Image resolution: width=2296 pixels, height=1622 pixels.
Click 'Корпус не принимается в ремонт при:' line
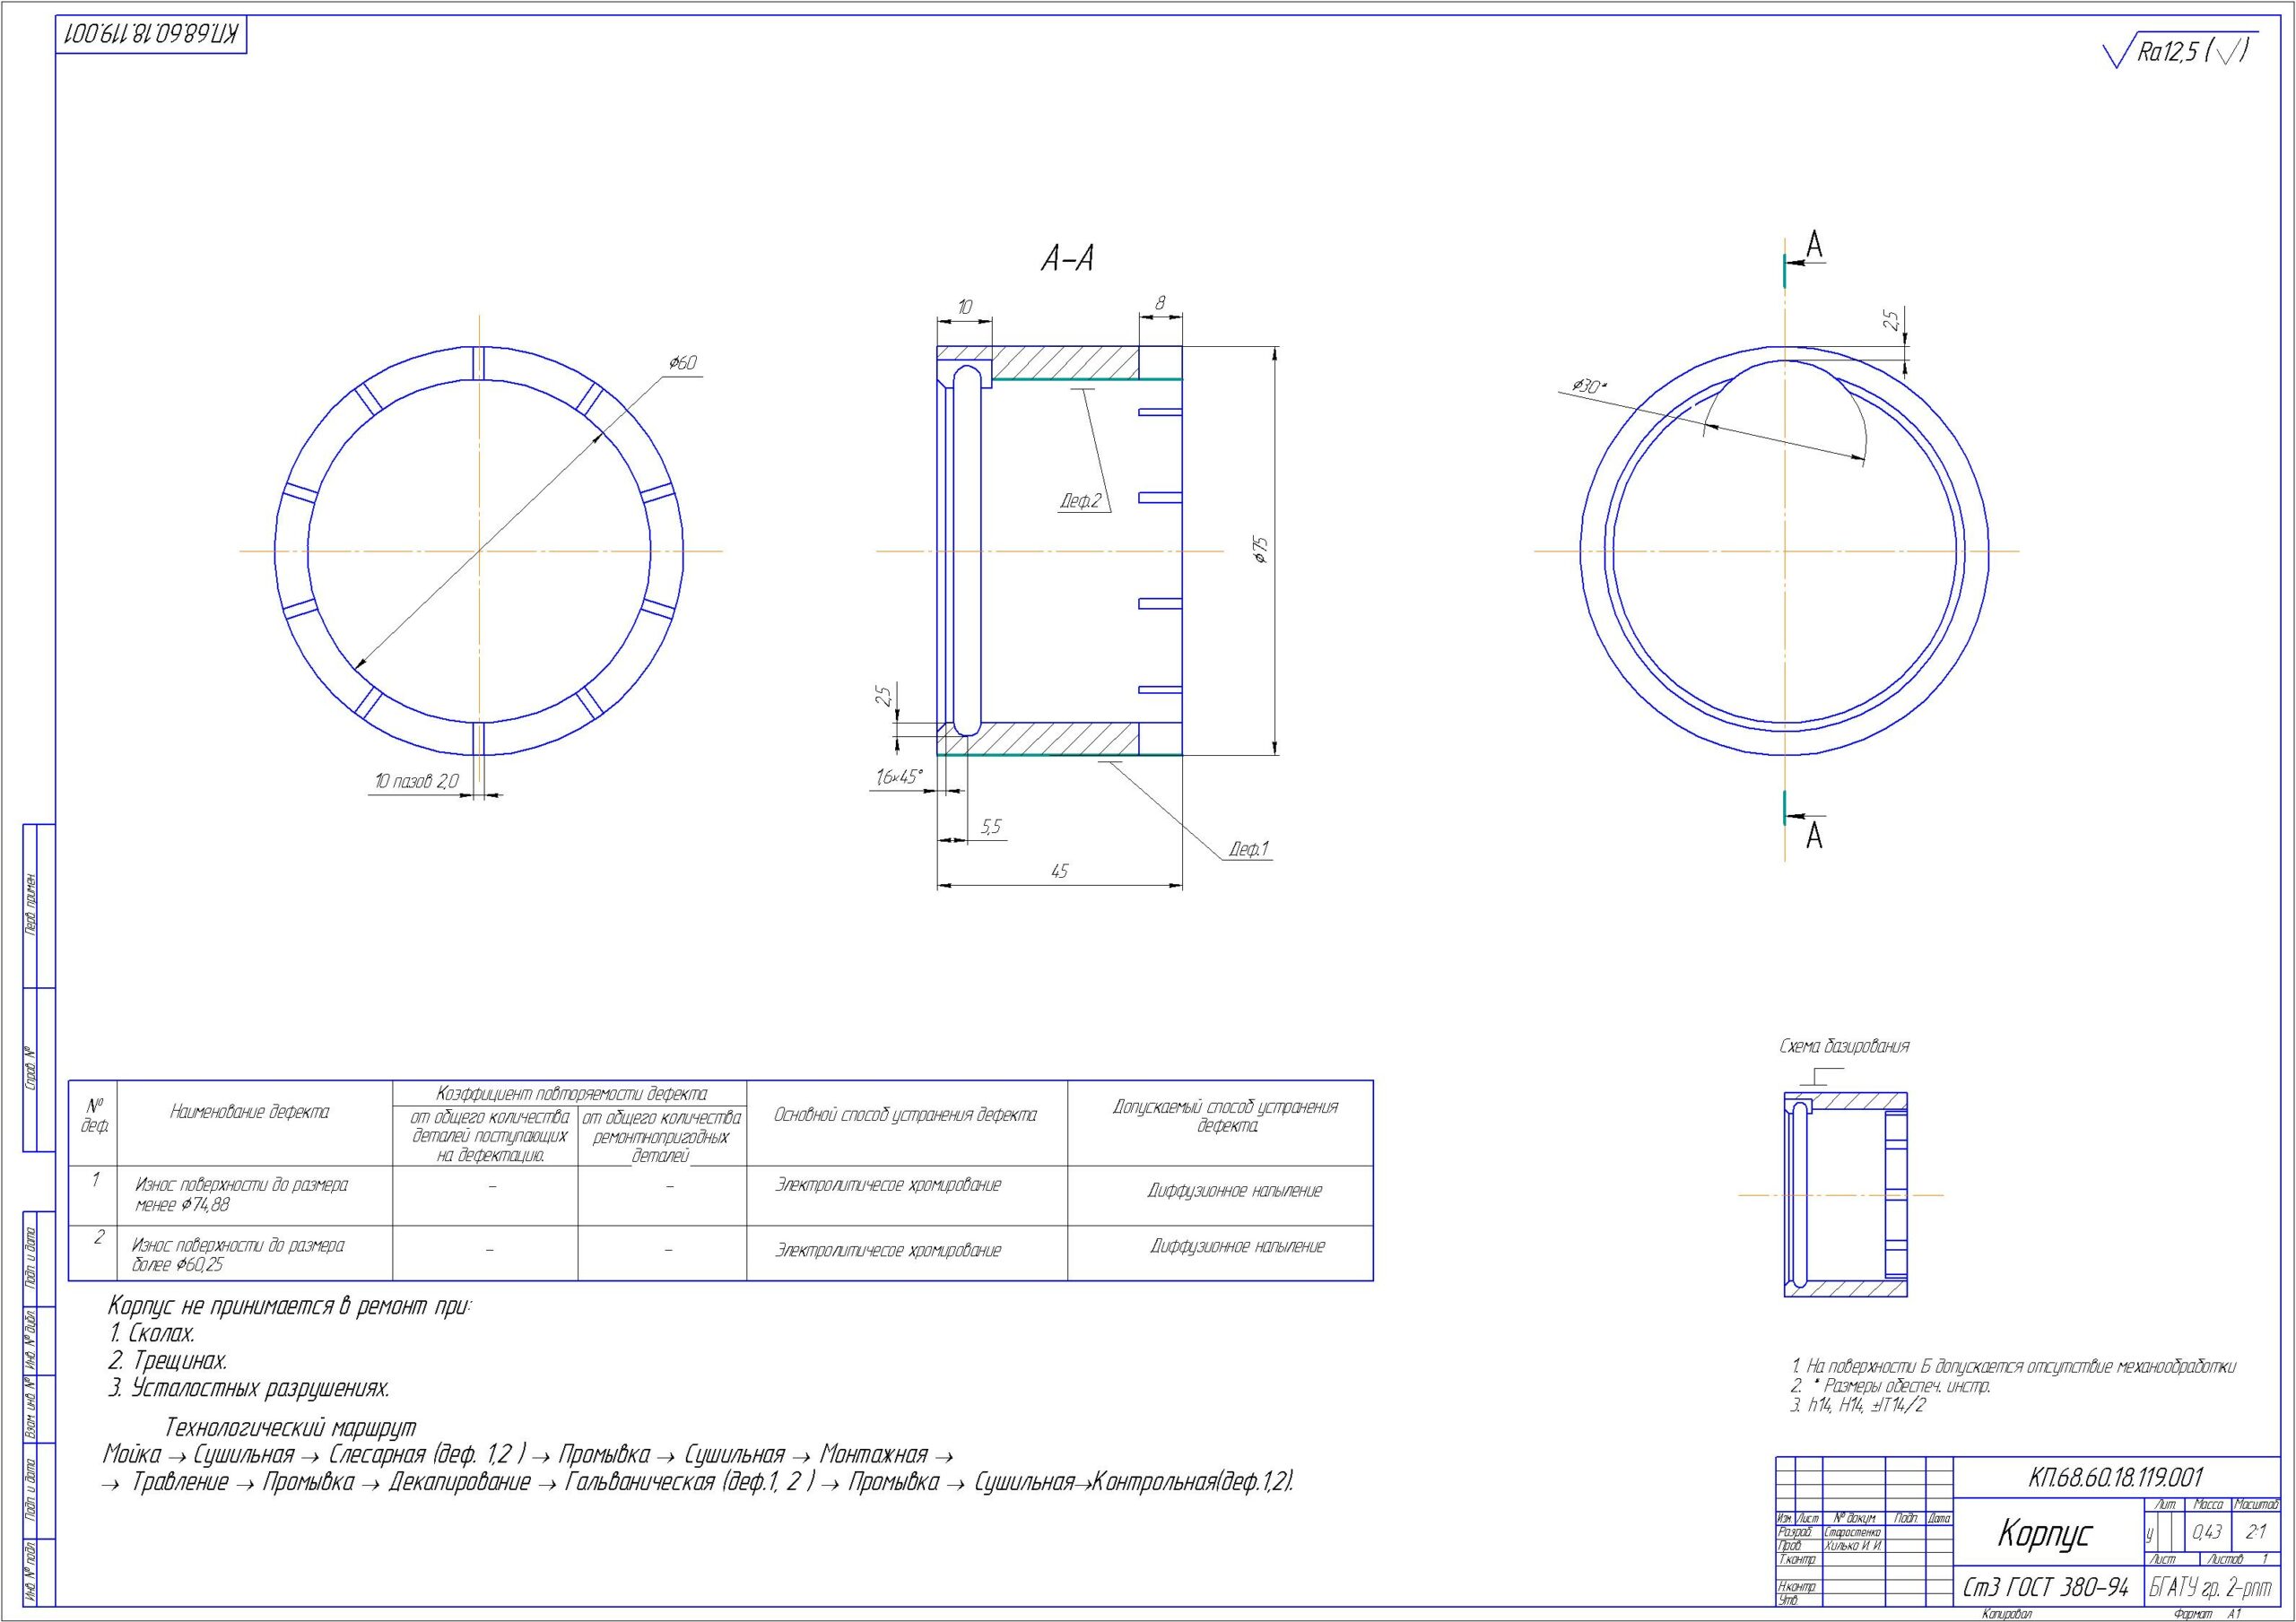coord(290,1306)
